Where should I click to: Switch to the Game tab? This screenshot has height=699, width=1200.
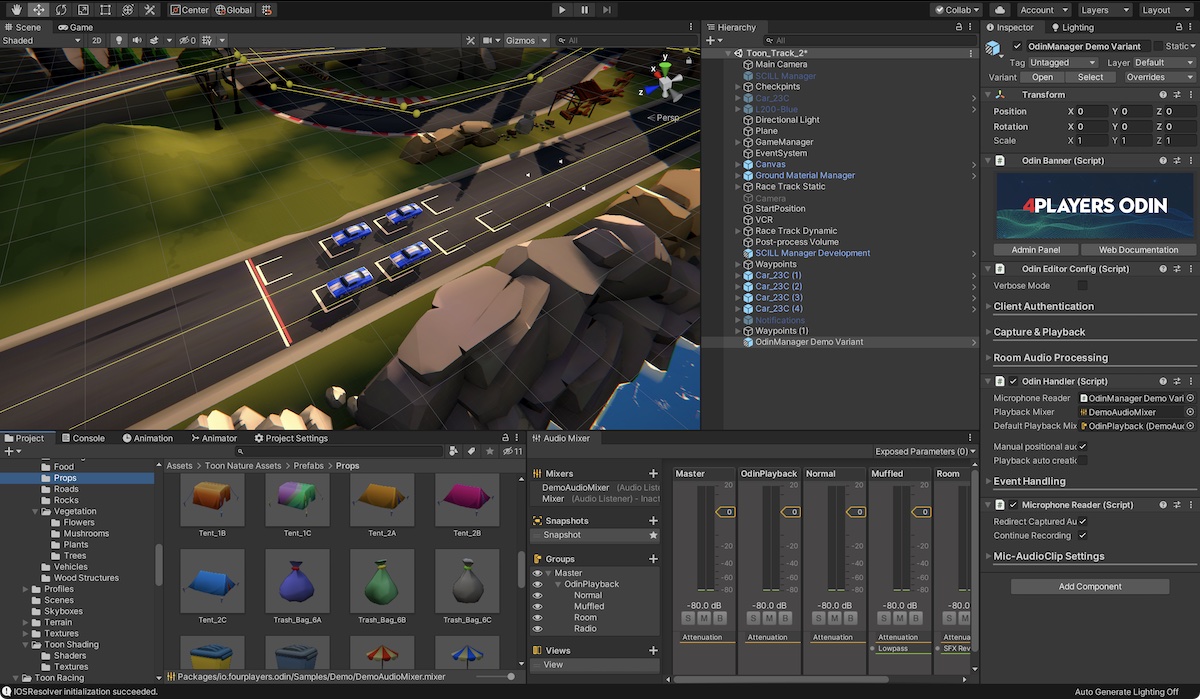click(75, 27)
